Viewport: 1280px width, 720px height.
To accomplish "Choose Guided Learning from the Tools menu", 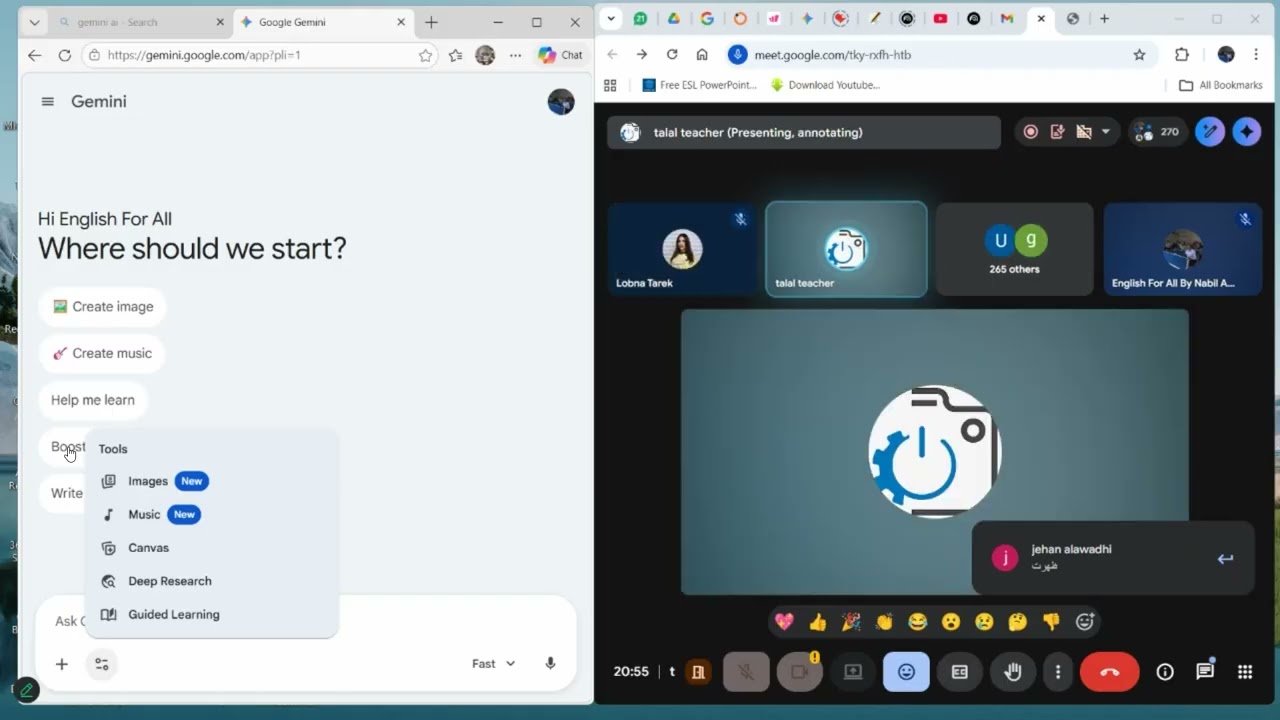I will coord(212,614).
